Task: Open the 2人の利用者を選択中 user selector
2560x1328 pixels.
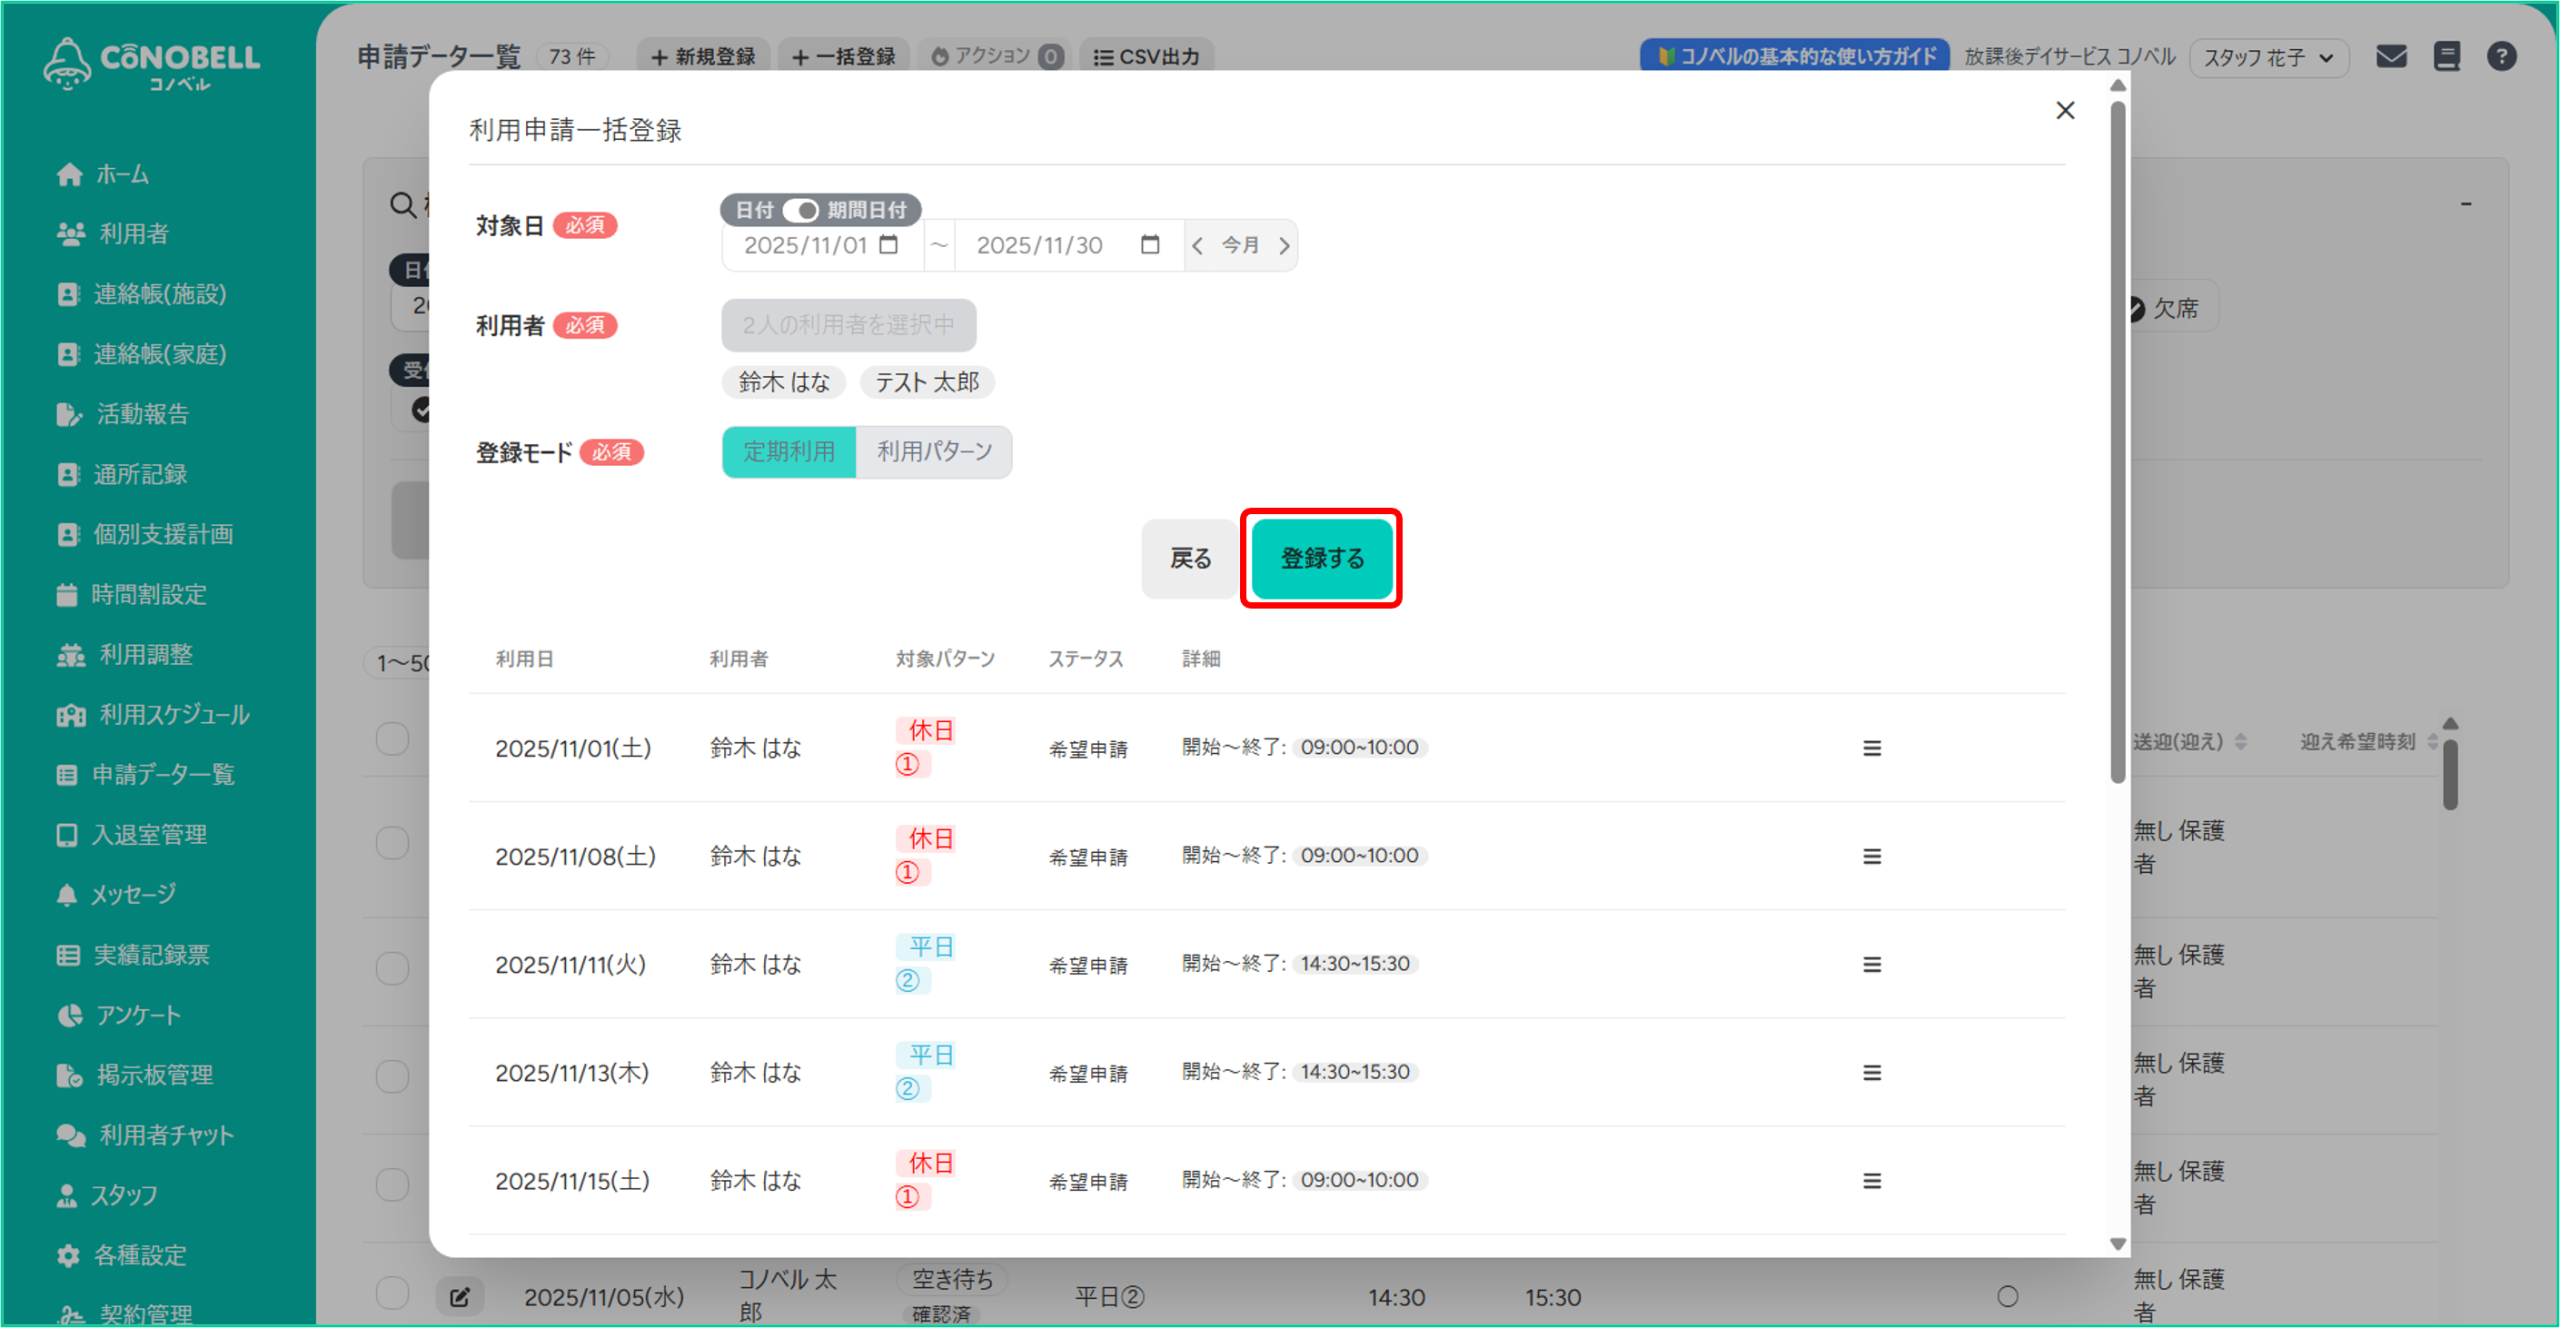Action: [x=848, y=325]
